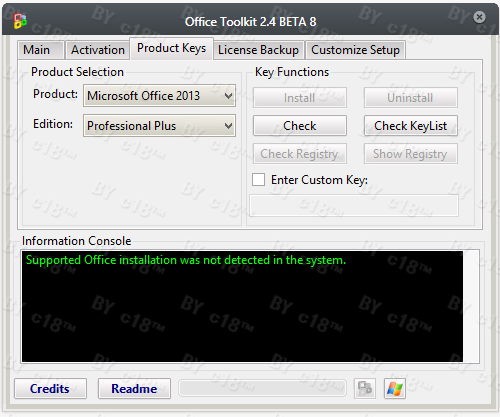Viewport: 500px width, 417px height.
Task: Open the Credits button
Action: pos(50,388)
